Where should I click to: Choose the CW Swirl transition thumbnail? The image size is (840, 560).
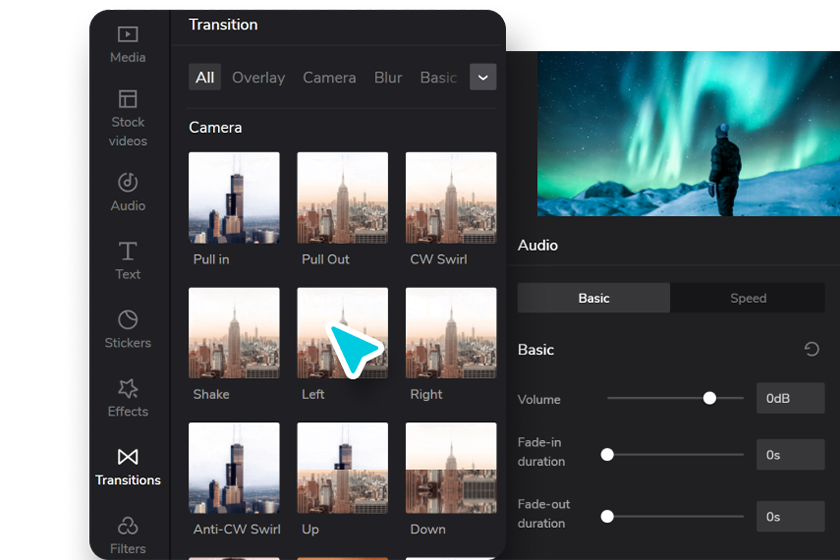(451, 198)
